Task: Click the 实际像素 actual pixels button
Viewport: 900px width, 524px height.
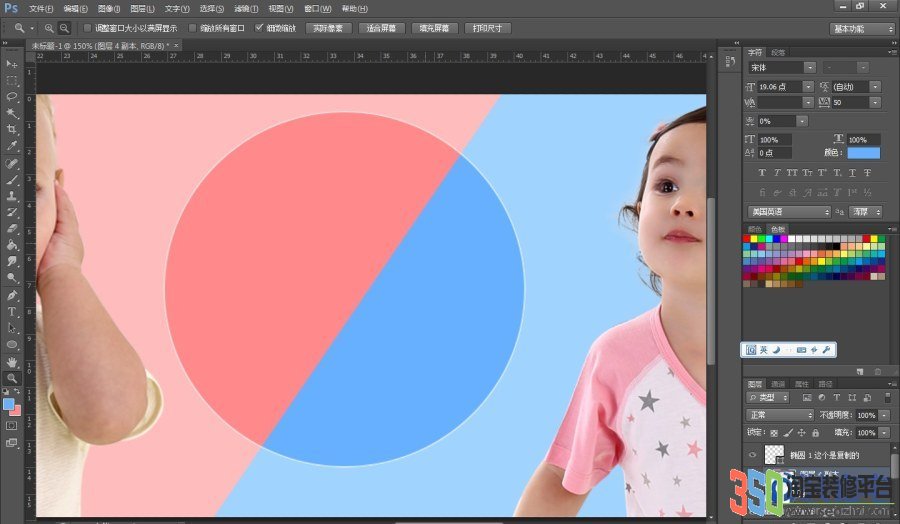Action: pos(328,28)
